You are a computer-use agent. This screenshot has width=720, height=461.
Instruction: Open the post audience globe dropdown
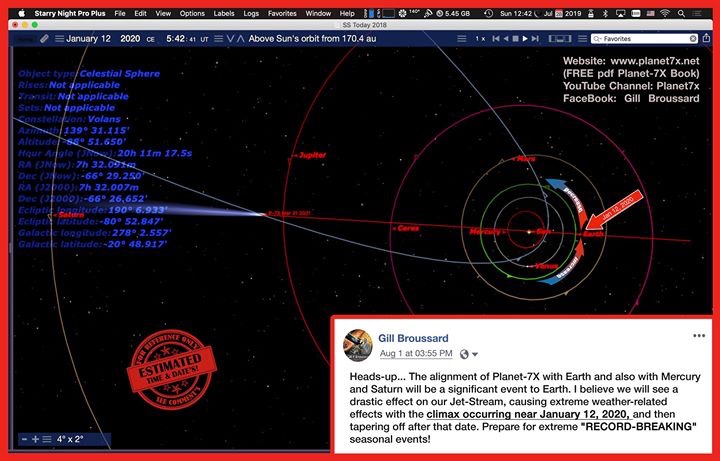pos(468,354)
